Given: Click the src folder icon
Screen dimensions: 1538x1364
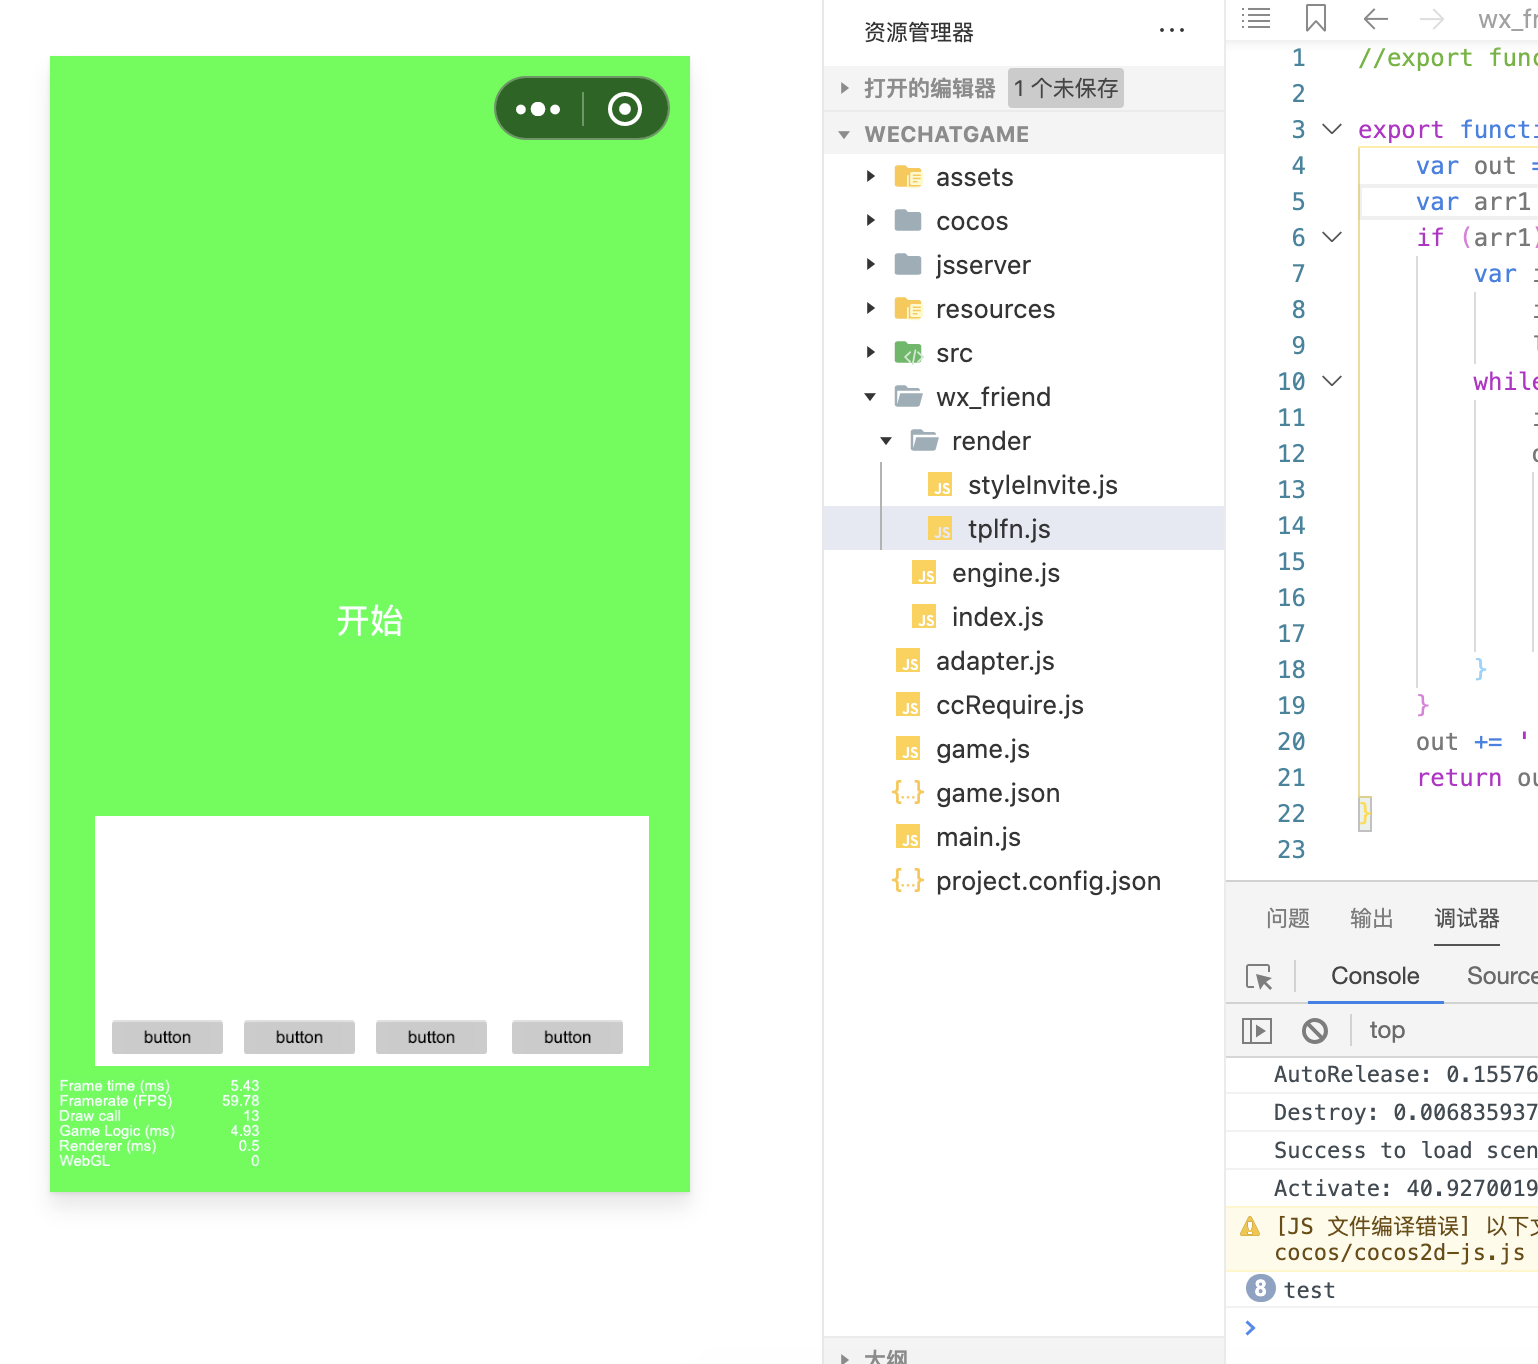Looking at the screenshot, I should point(908,353).
